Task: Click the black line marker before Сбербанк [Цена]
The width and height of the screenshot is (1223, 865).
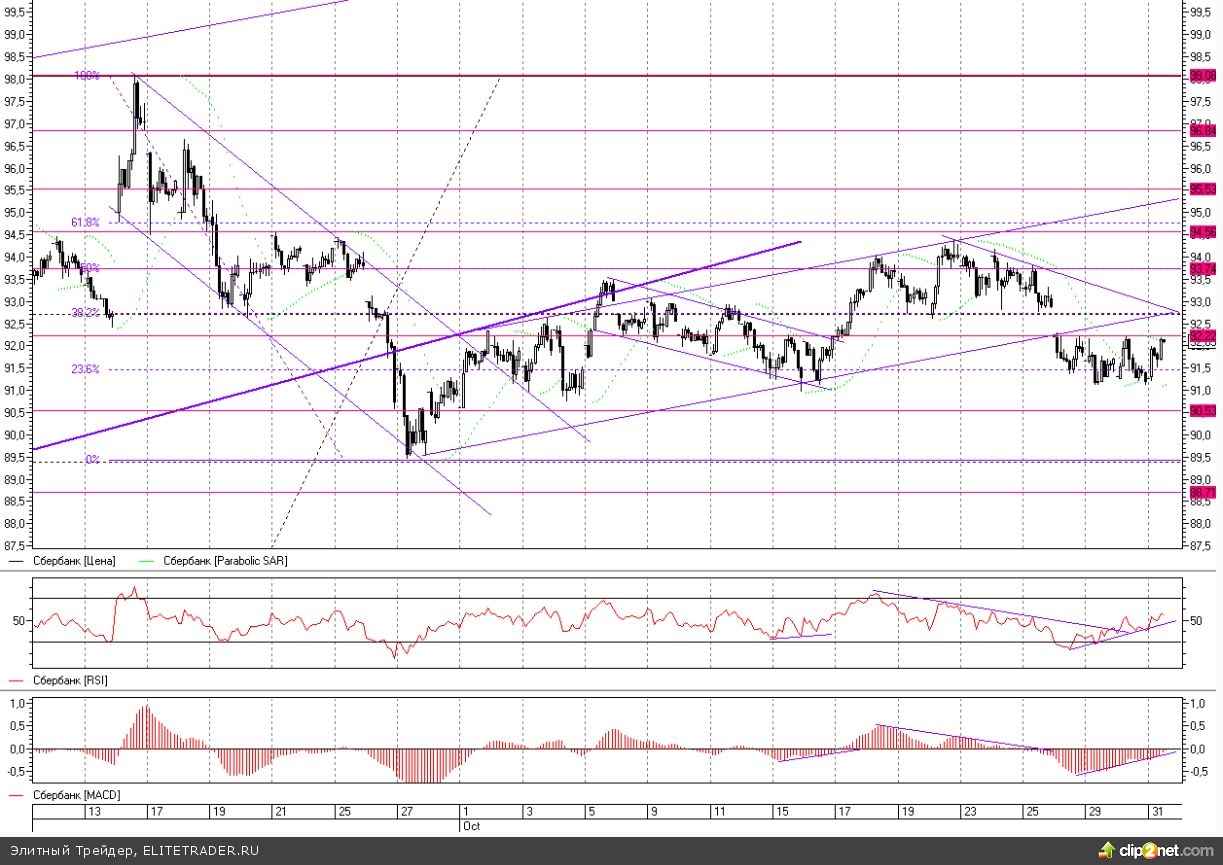Action: 16,562
